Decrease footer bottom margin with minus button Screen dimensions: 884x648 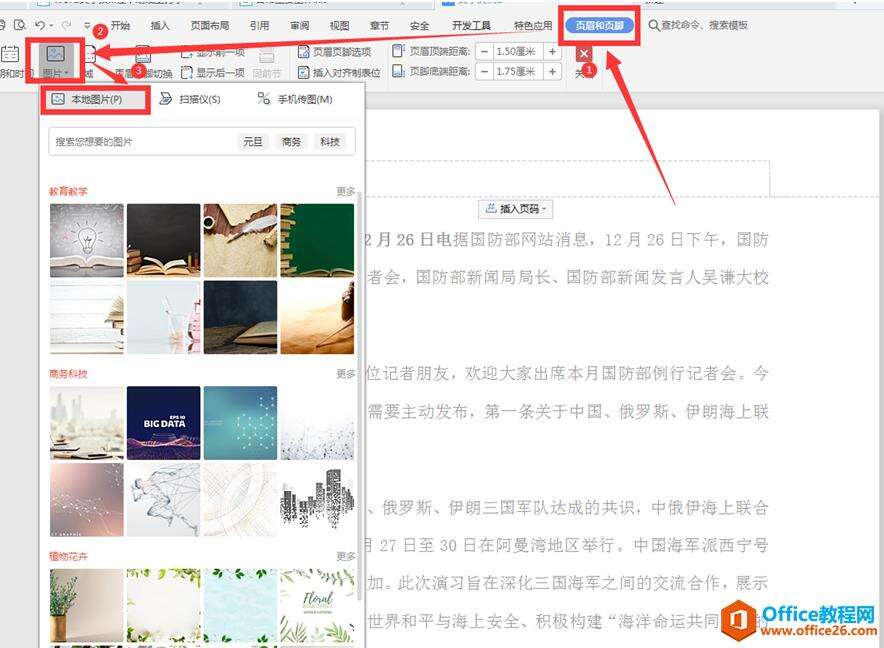[x=484, y=72]
